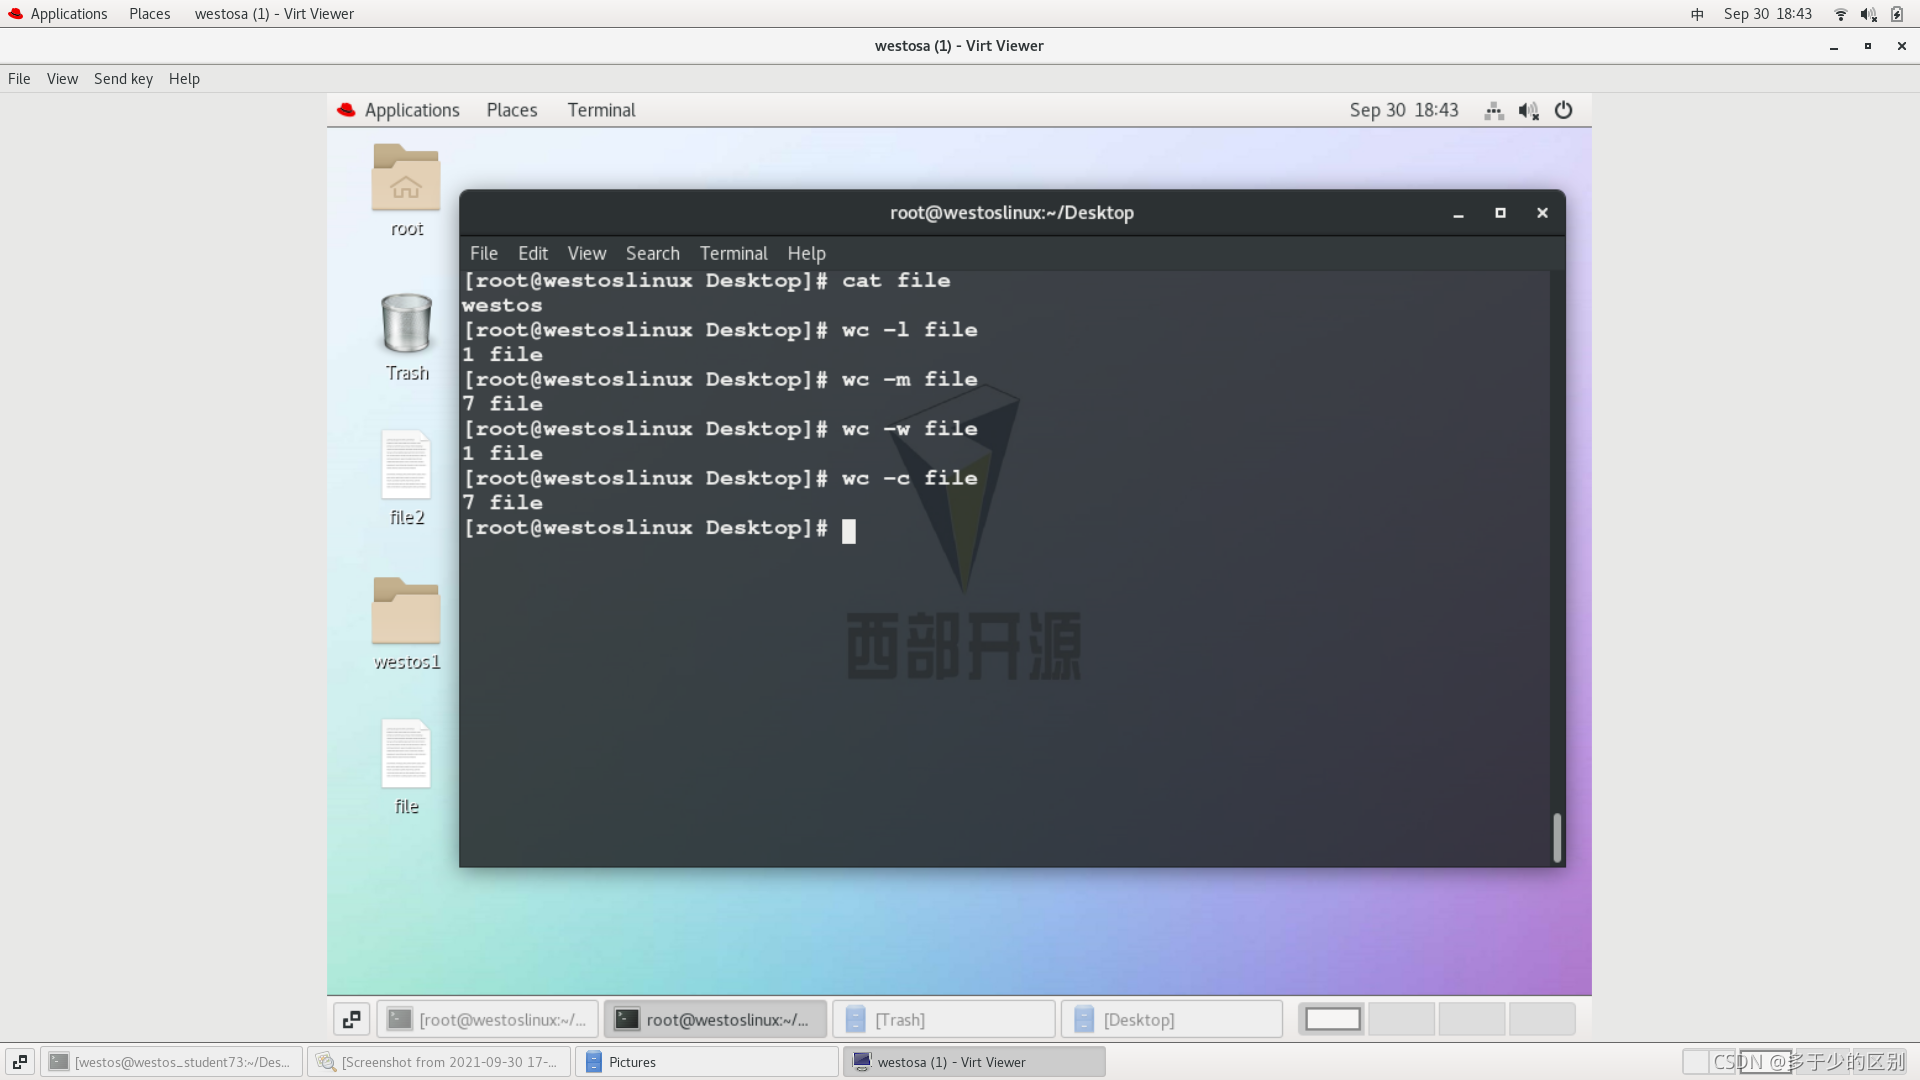The height and width of the screenshot is (1080, 1920).
Task: Expand the guest Places menu
Action: point(511,111)
